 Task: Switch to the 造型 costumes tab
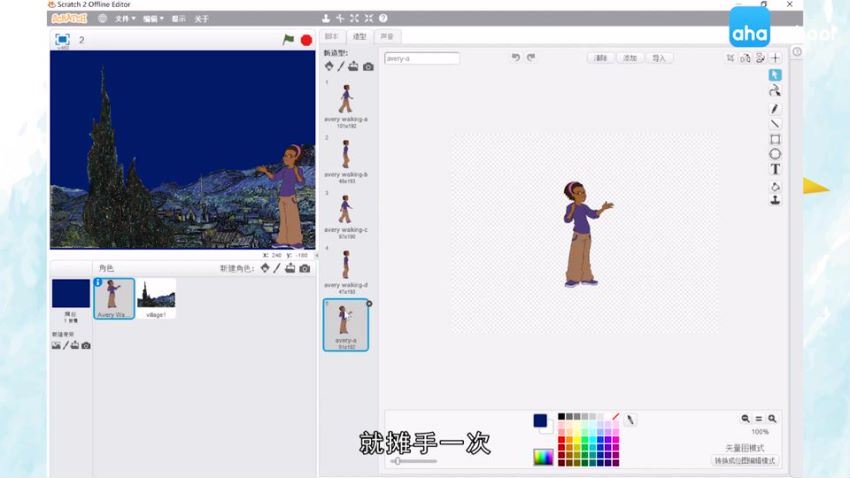point(359,36)
